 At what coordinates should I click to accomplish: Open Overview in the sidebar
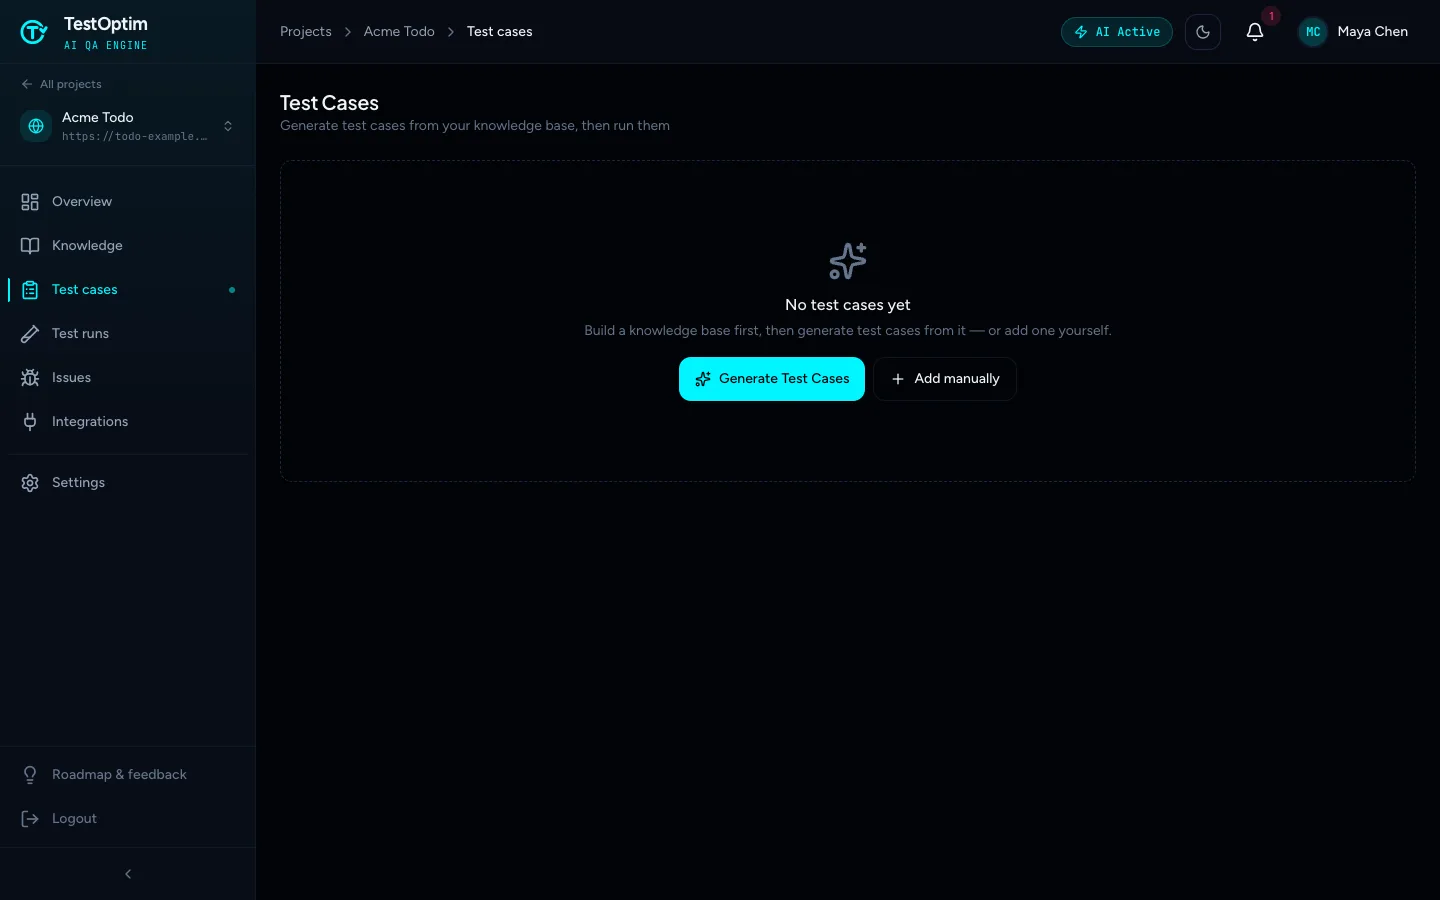coord(128,202)
